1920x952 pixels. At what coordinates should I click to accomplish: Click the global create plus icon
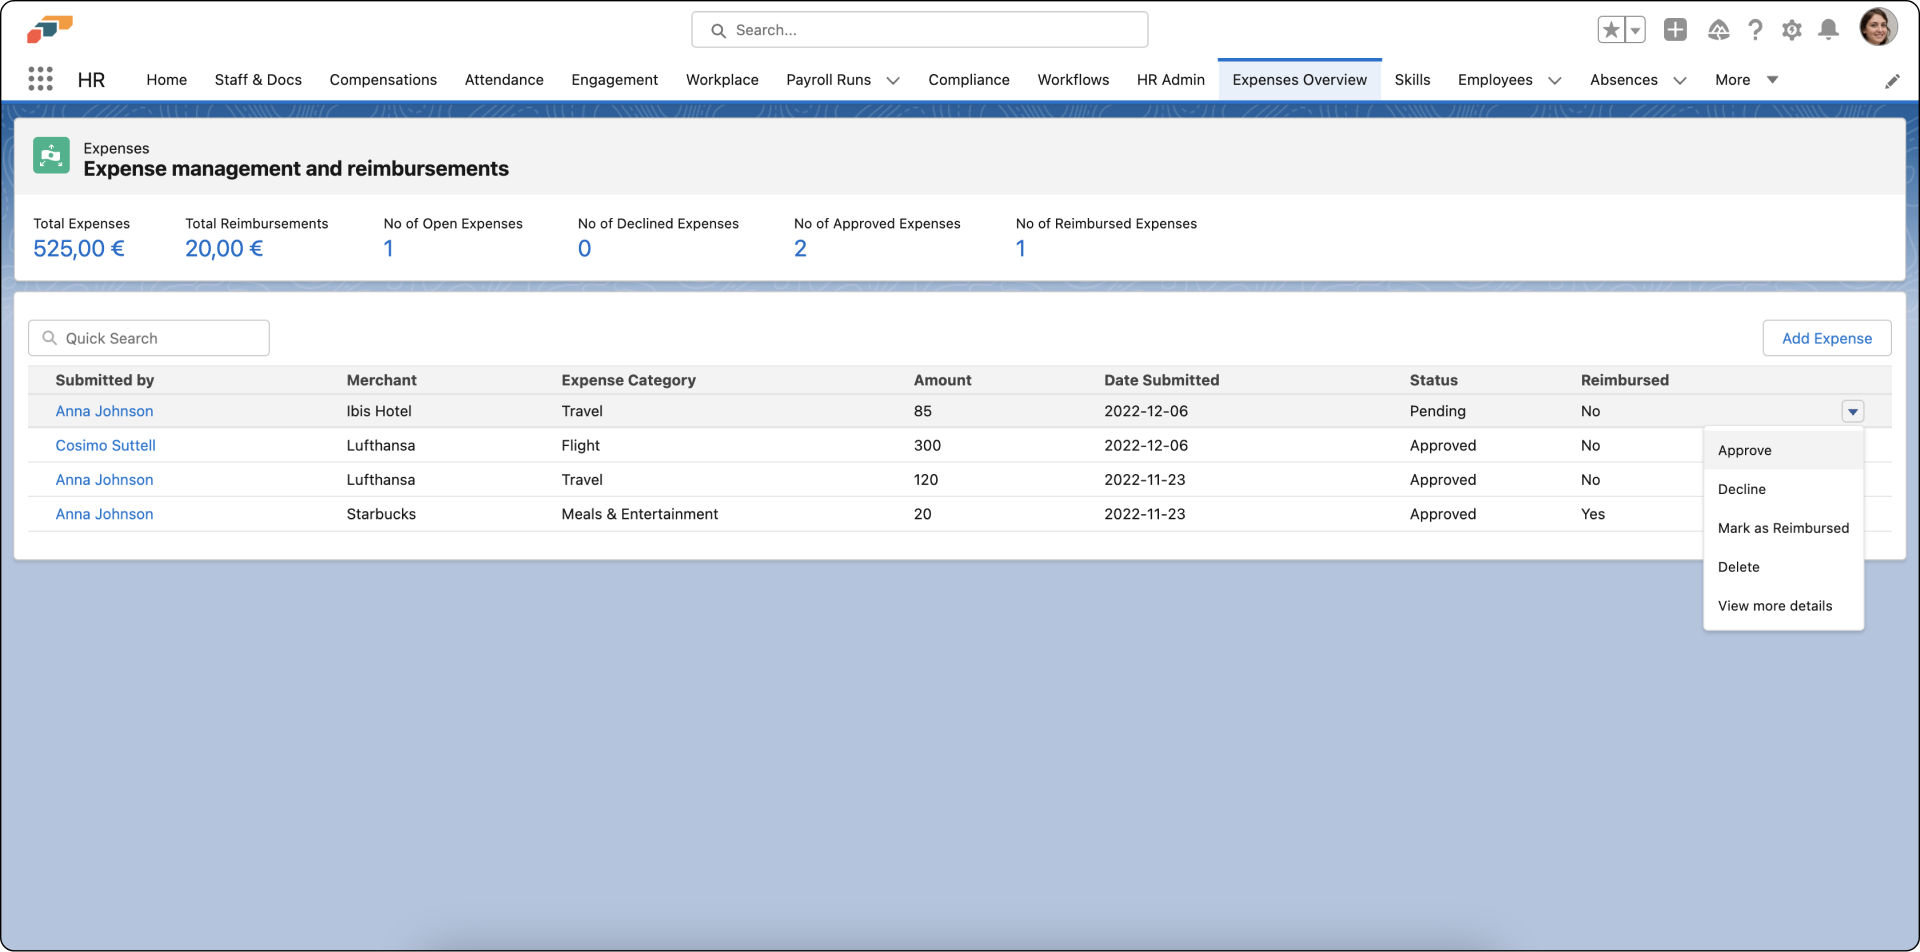pyautogui.click(x=1675, y=30)
